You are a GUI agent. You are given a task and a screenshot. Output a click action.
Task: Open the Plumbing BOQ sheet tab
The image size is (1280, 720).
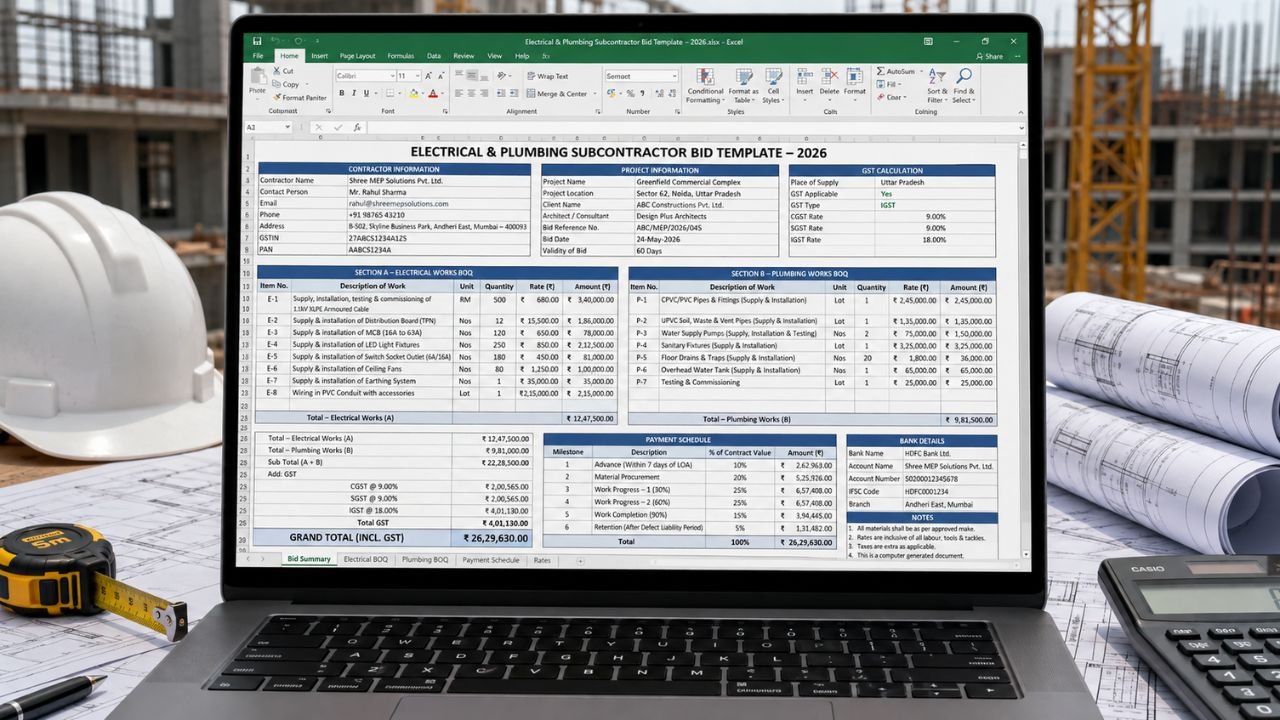425,560
